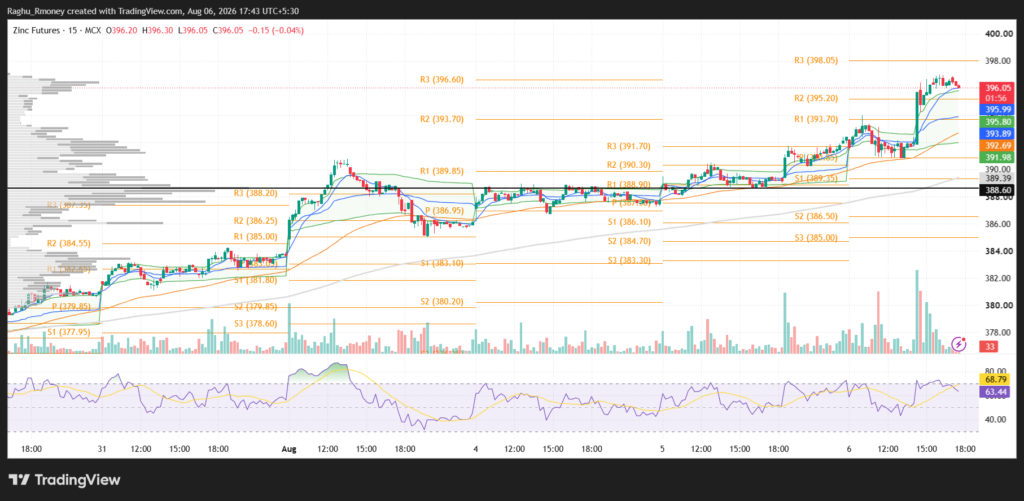Viewport: 1024px width, 501px height.
Task: Click the P (386.95) pivot label
Action: pyautogui.click(x=445, y=210)
